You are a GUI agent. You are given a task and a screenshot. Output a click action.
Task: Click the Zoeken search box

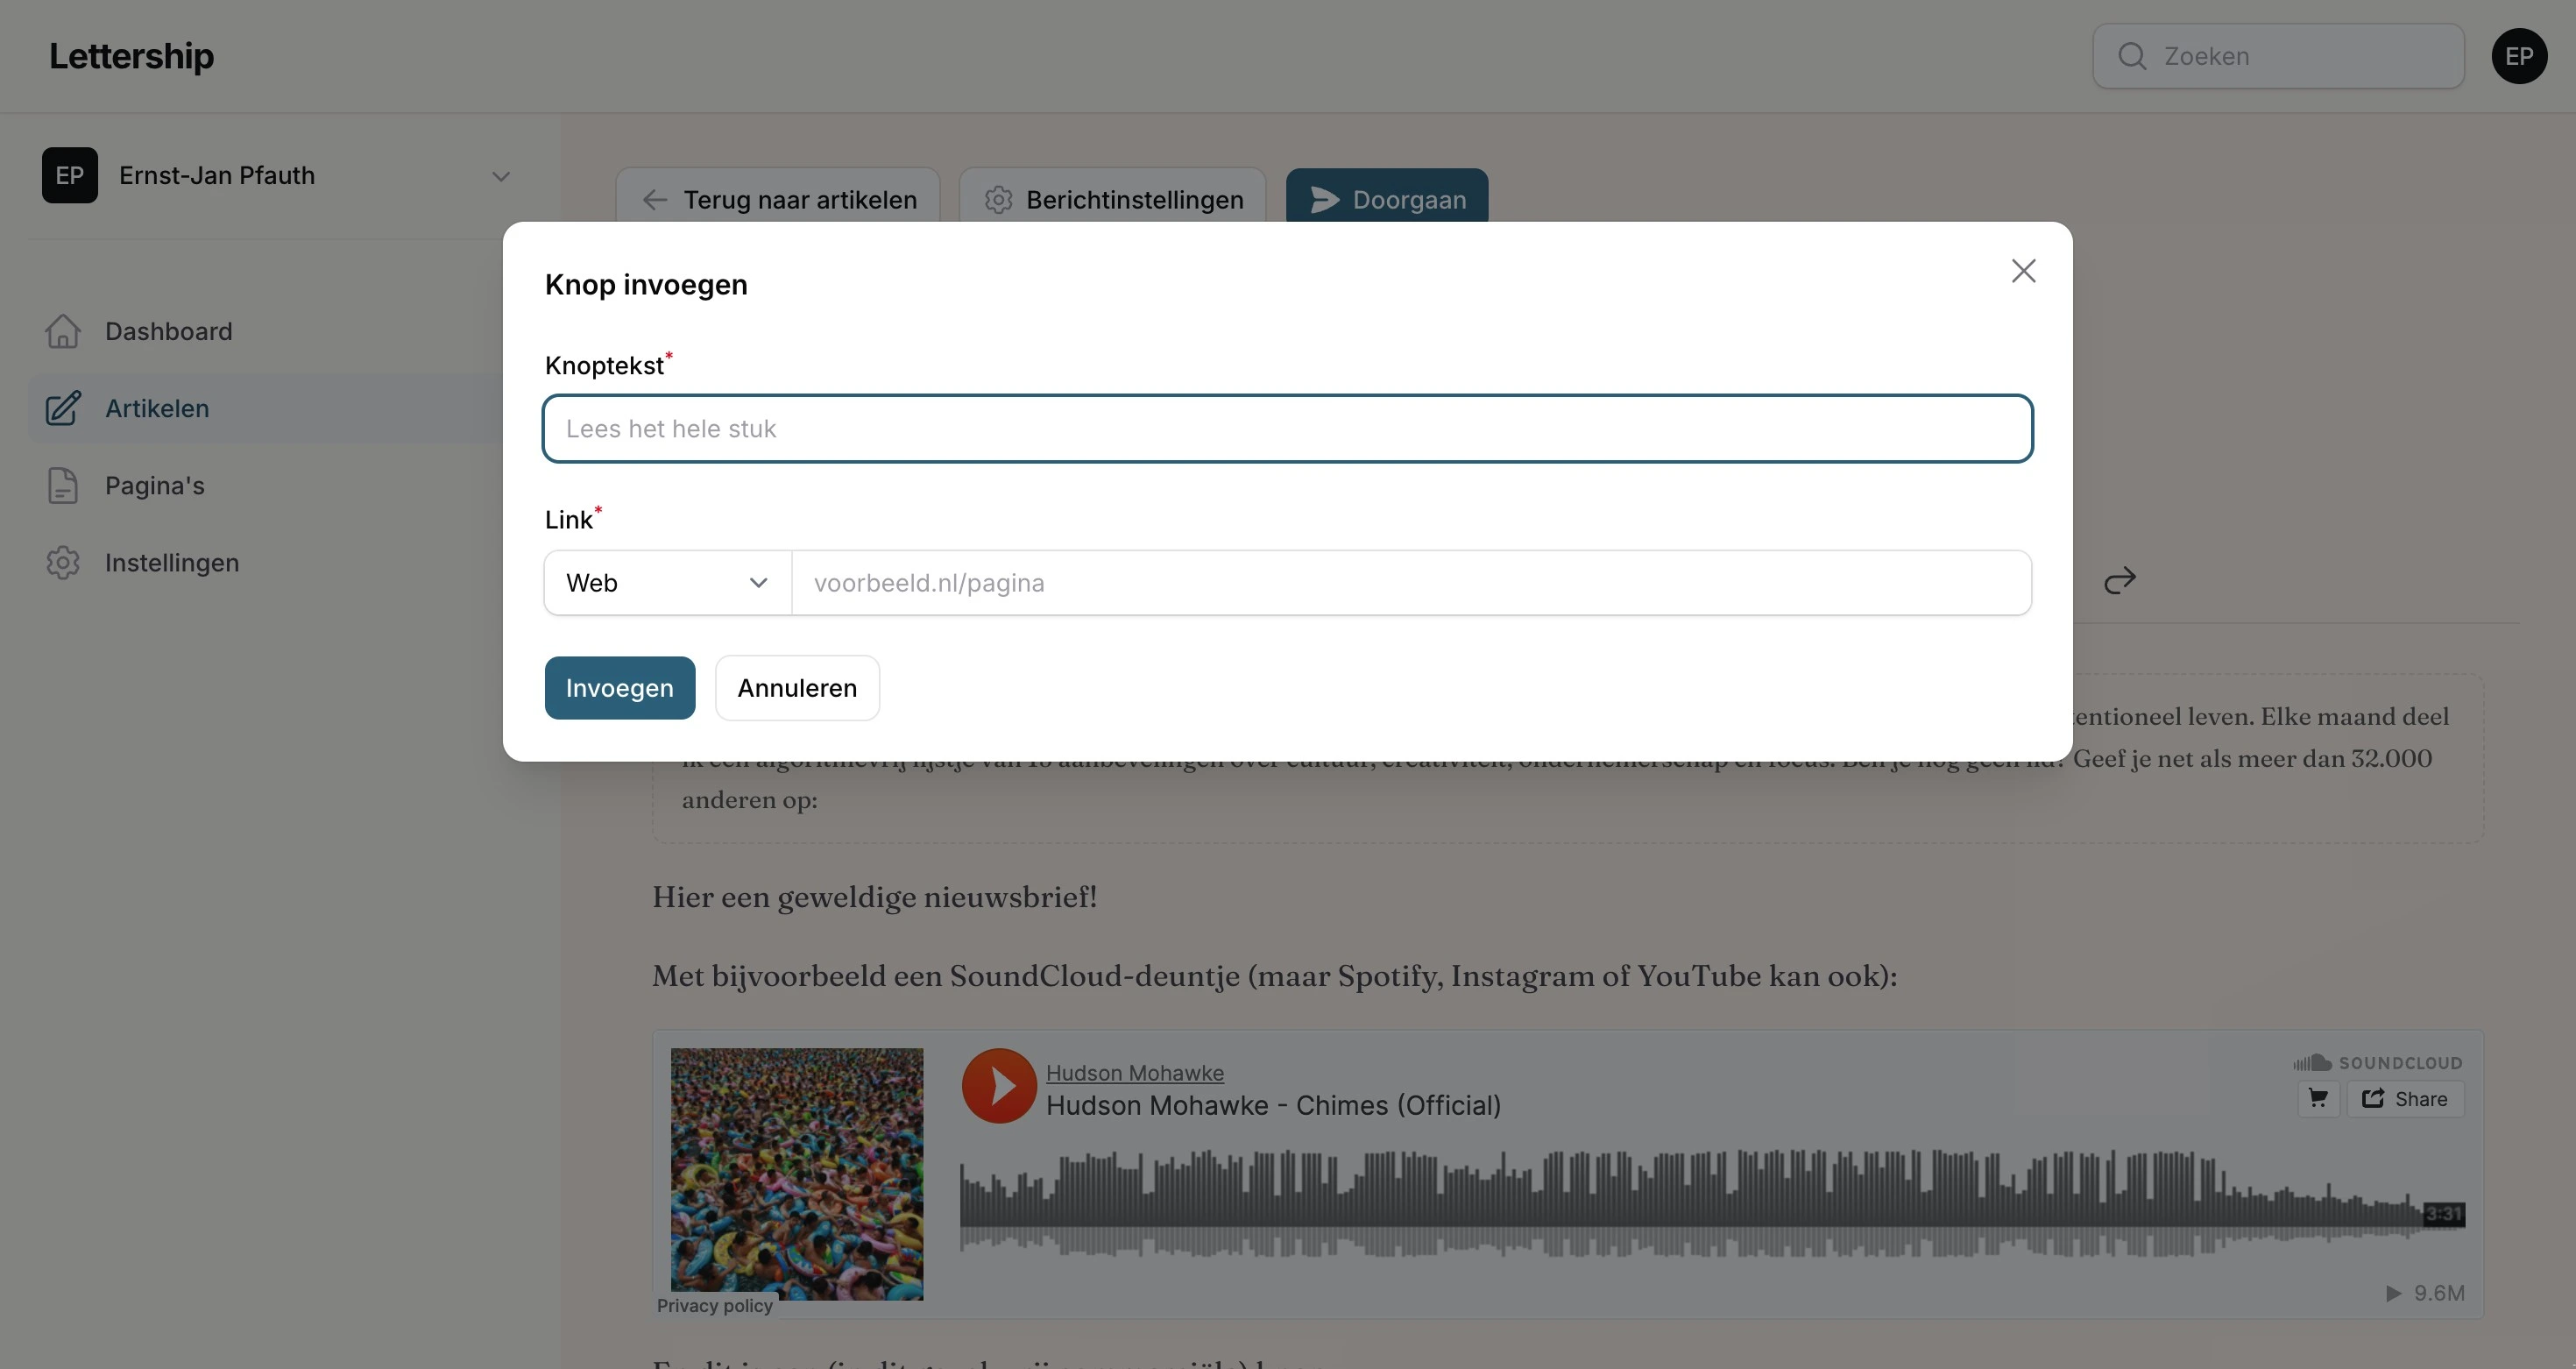click(x=2277, y=56)
